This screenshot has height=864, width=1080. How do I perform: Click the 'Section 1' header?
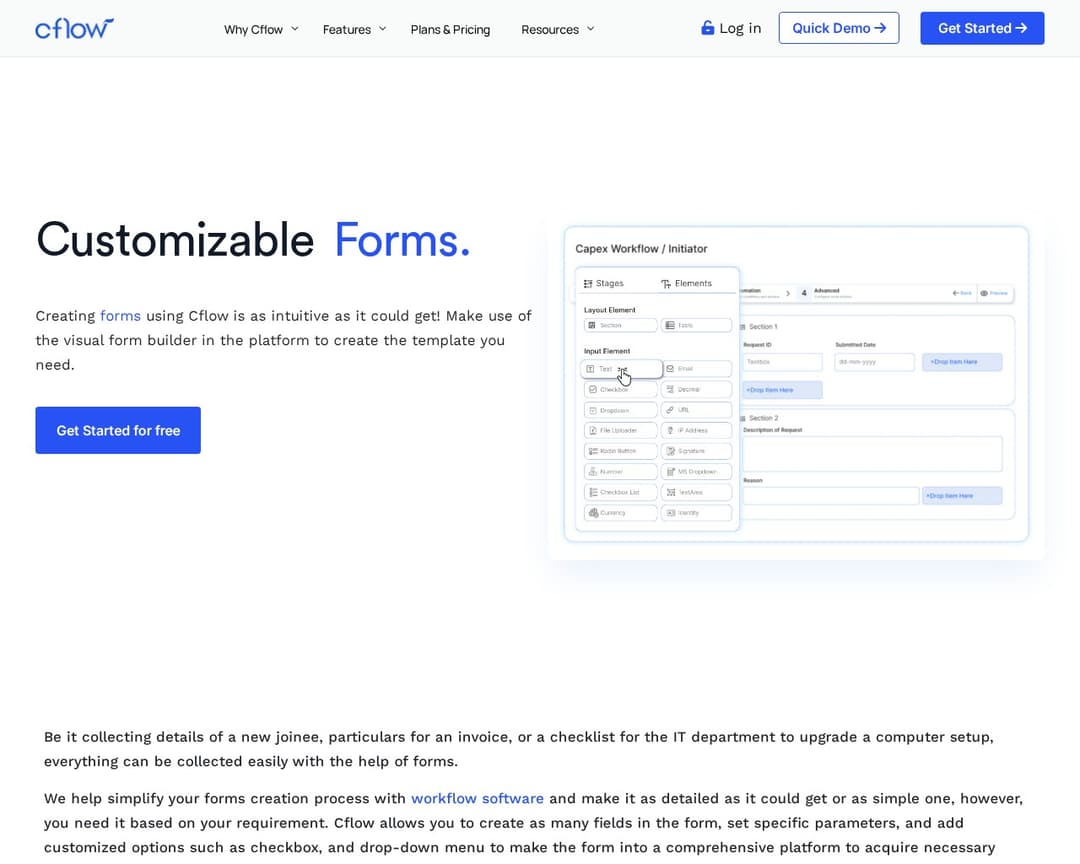[762, 327]
